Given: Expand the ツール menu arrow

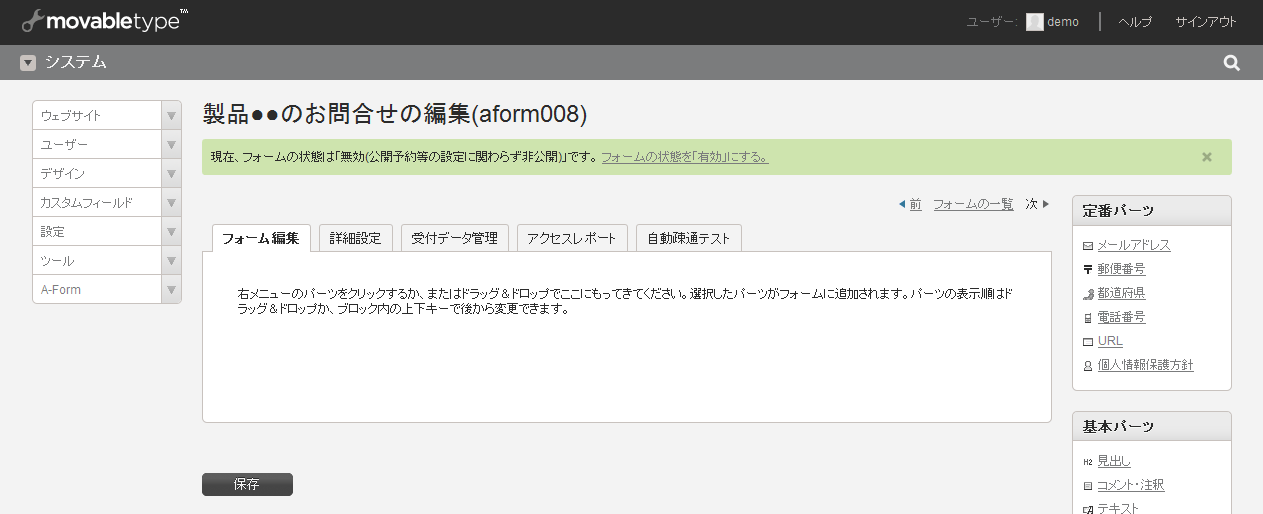Looking at the screenshot, I should pyautogui.click(x=171, y=261).
